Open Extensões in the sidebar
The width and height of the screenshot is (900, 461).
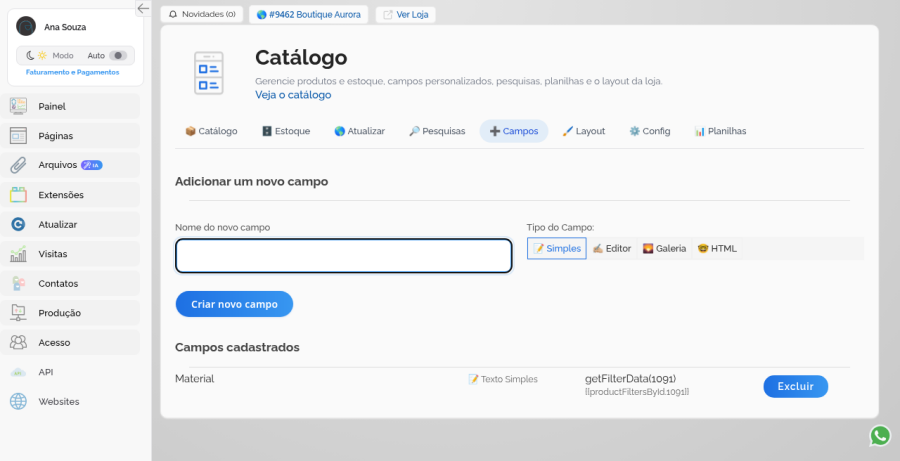pos(70,195)
